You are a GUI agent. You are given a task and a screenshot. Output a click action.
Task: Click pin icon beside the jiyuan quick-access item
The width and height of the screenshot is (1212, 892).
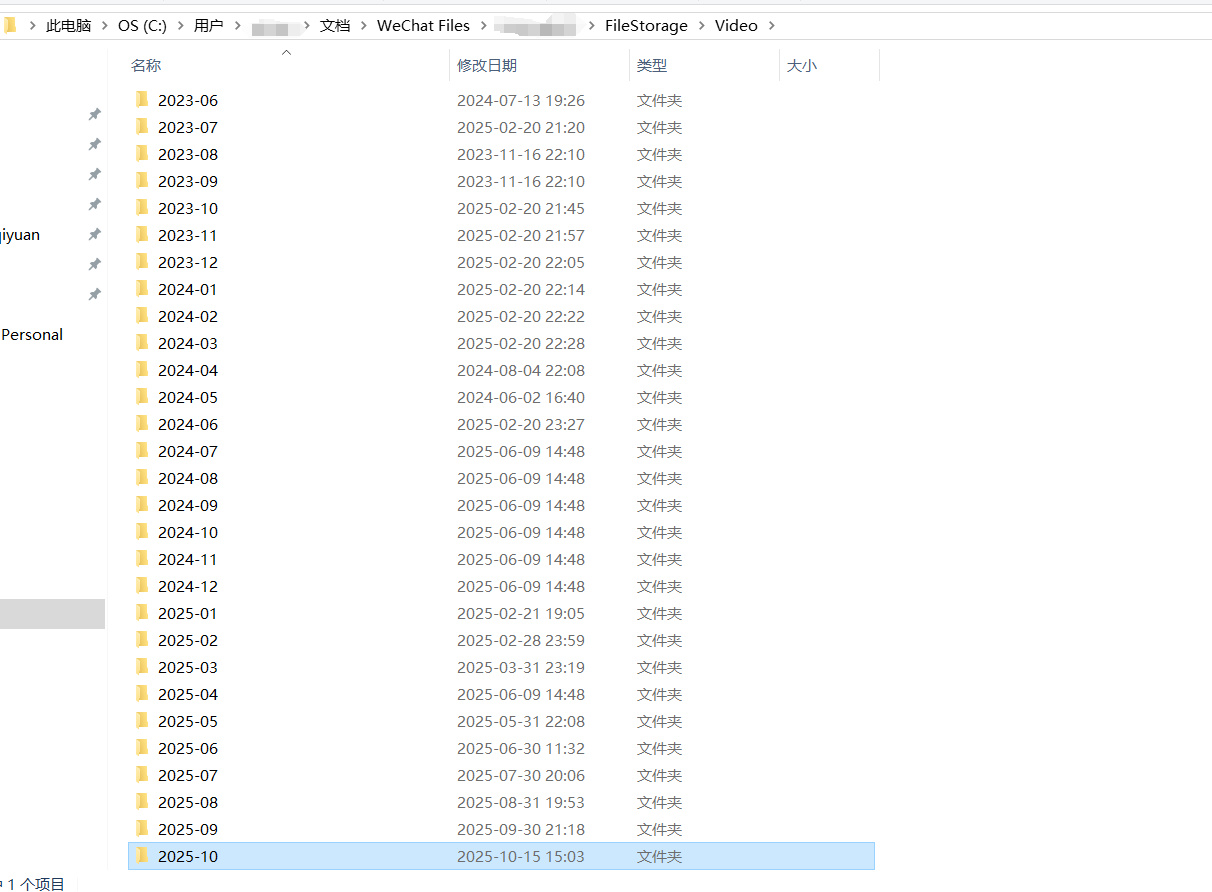[x=94, y=234]
